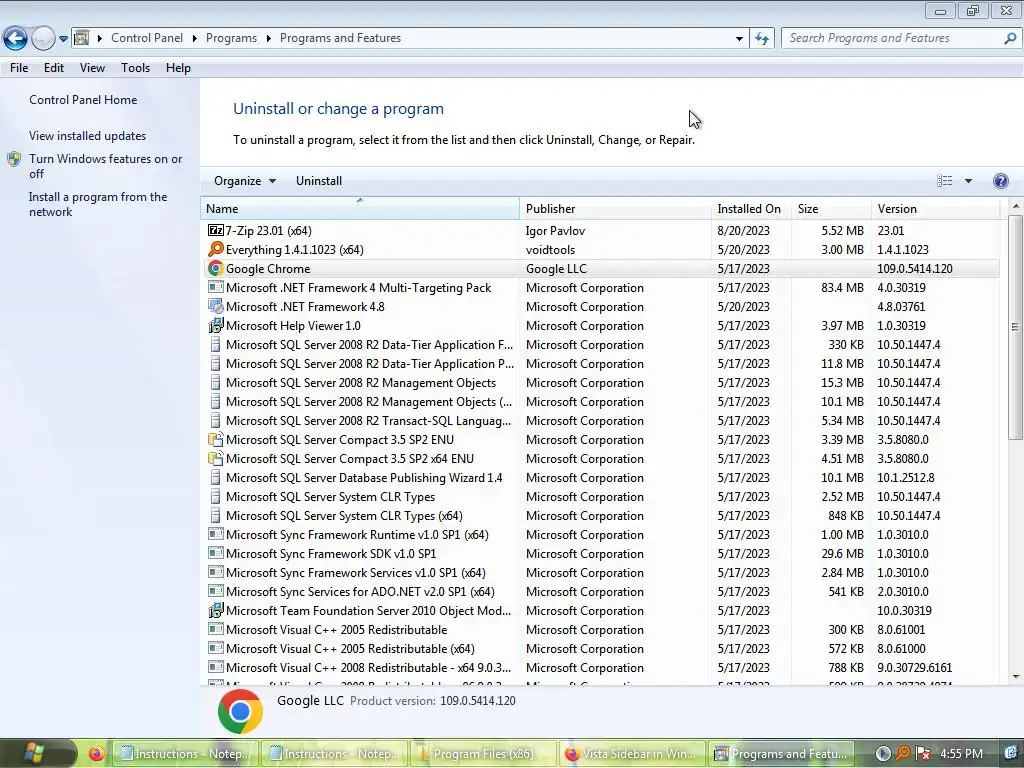Click the vertical scrollbar thumb
The image size is (1024, 768).
(1016, 327)
